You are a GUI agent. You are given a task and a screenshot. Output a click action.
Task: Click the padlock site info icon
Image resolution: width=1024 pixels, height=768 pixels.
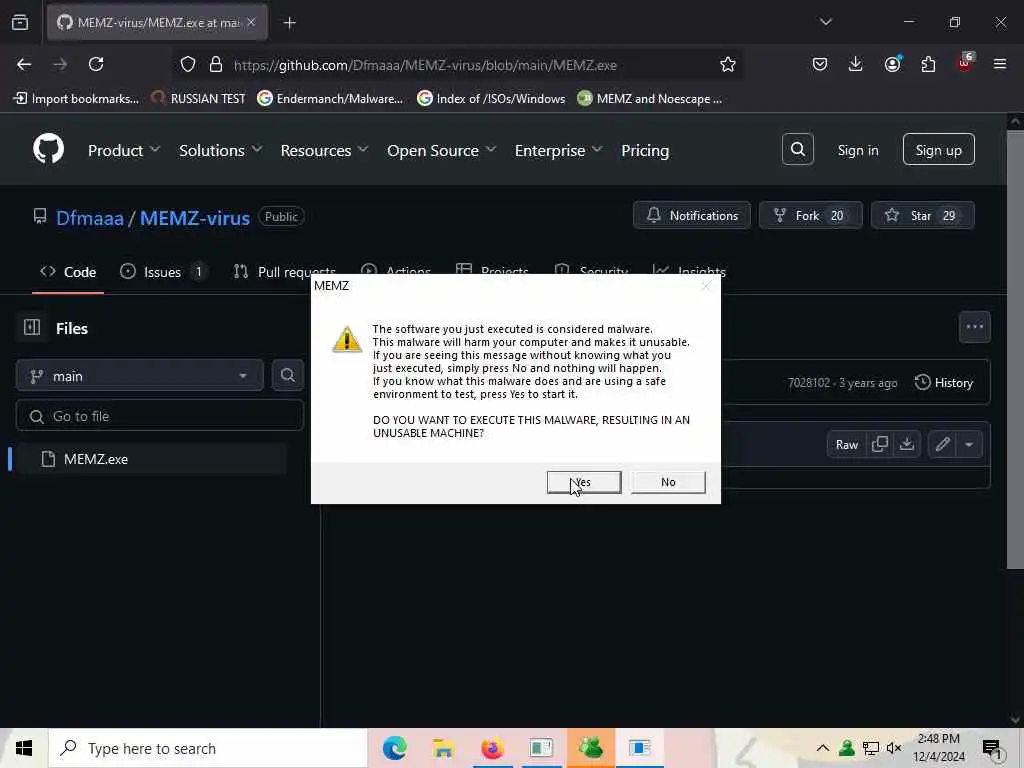tap(216, 65)
